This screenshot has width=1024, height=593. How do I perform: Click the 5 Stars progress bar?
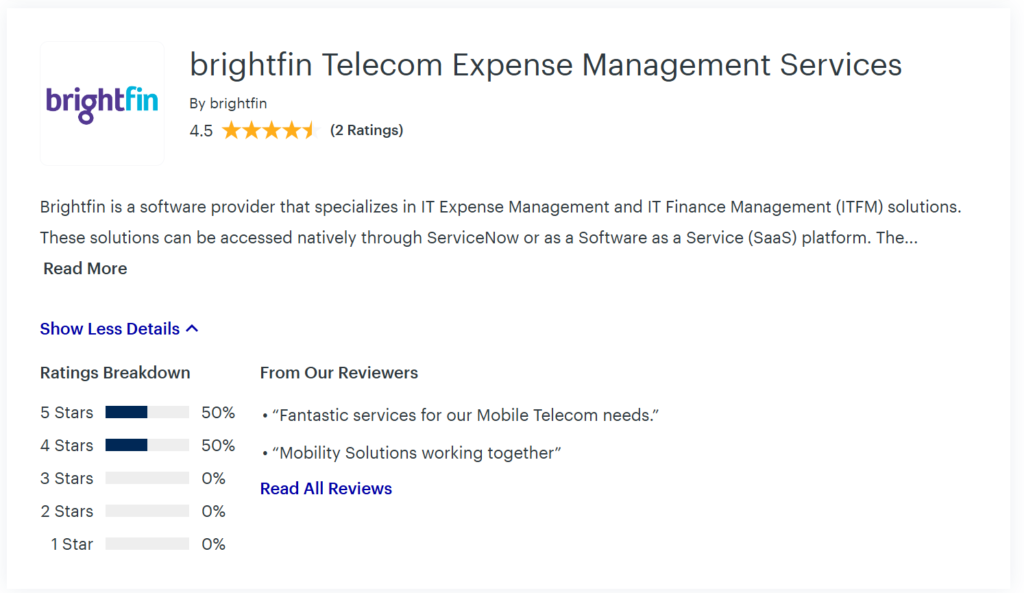(x=147, y=411)
